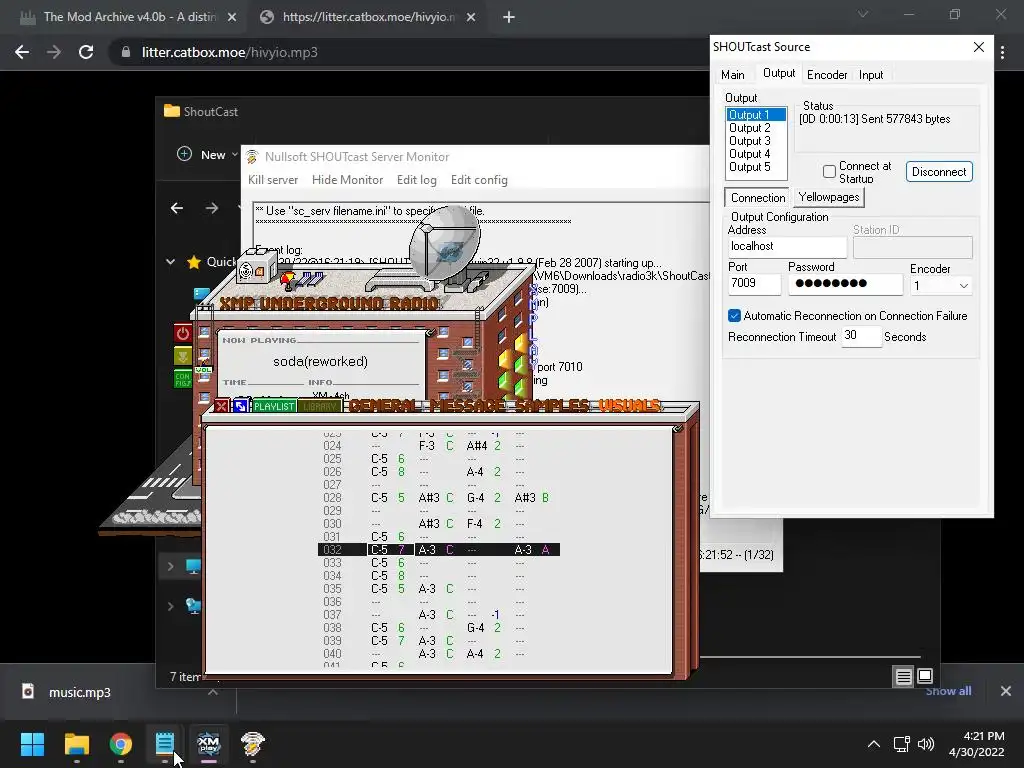
Task: Collapse Quick access in Explorer sidebar
Action: [x=170, y=262]
